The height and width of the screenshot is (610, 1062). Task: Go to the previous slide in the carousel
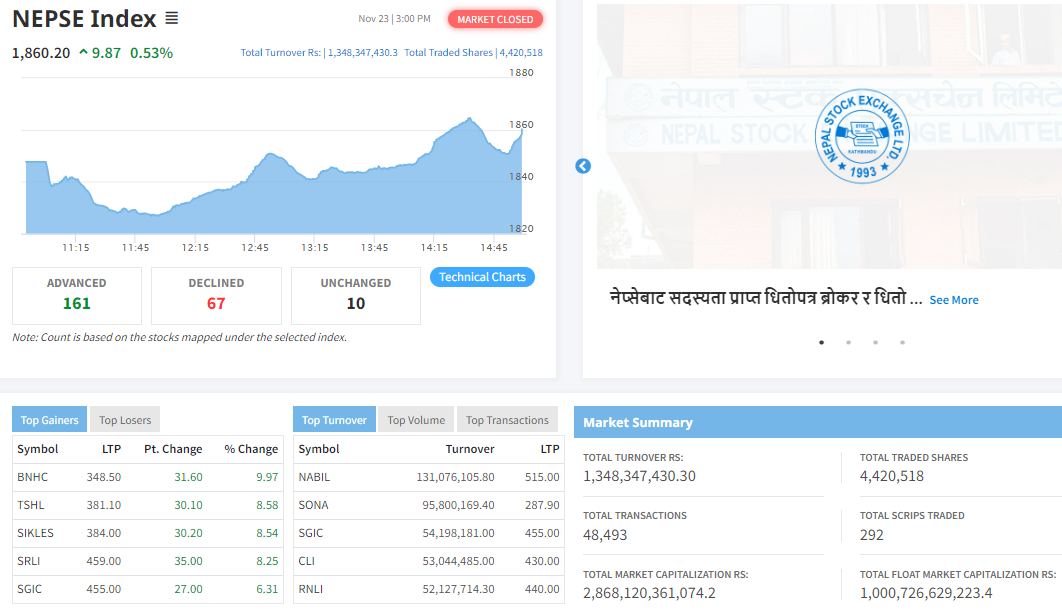[x=583, y=166]
